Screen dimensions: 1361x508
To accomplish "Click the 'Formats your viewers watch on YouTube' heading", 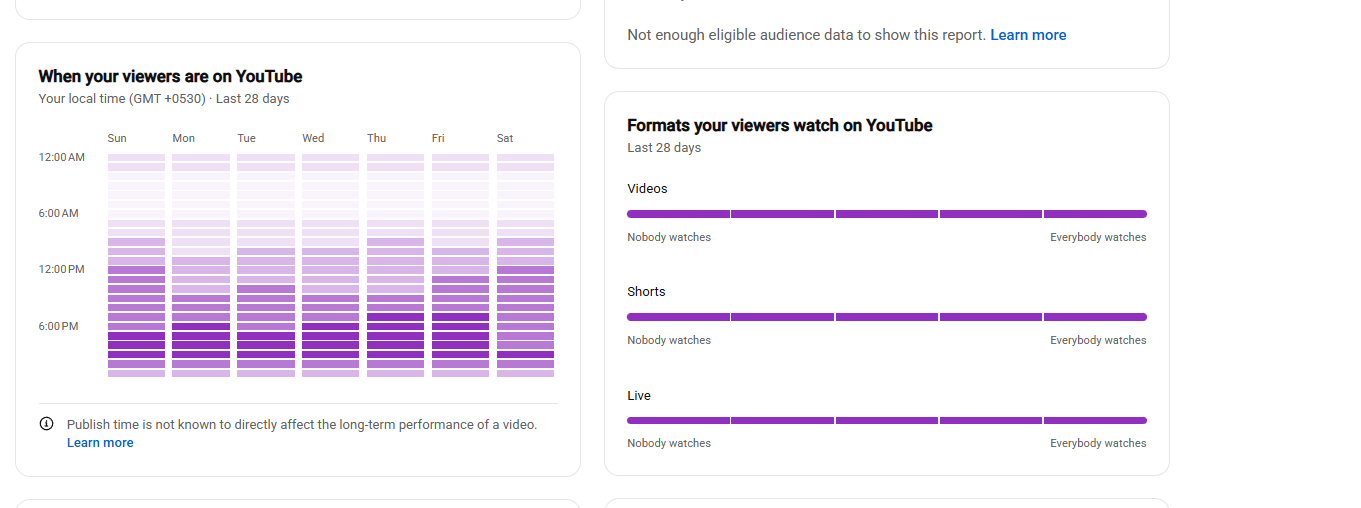I will [x=780, y=125].
